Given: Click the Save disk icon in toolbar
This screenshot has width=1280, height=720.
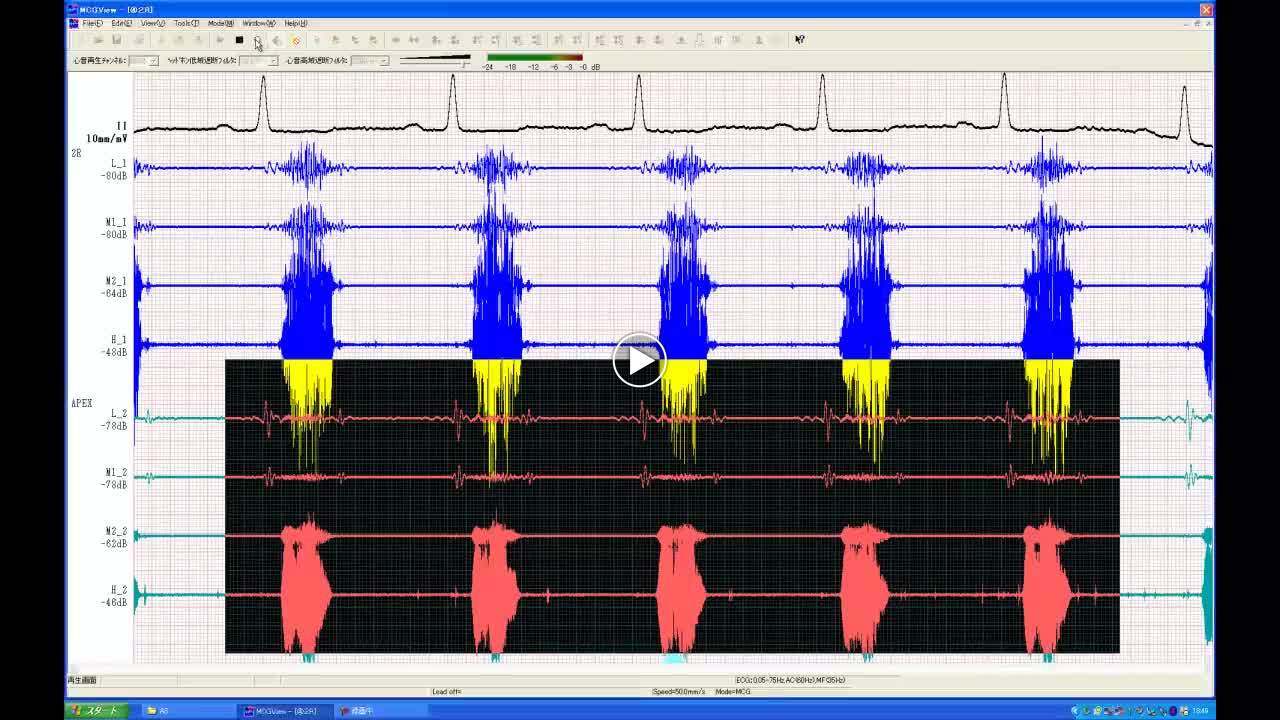Looking at the screenshot, I should click(x=117, y=40).
